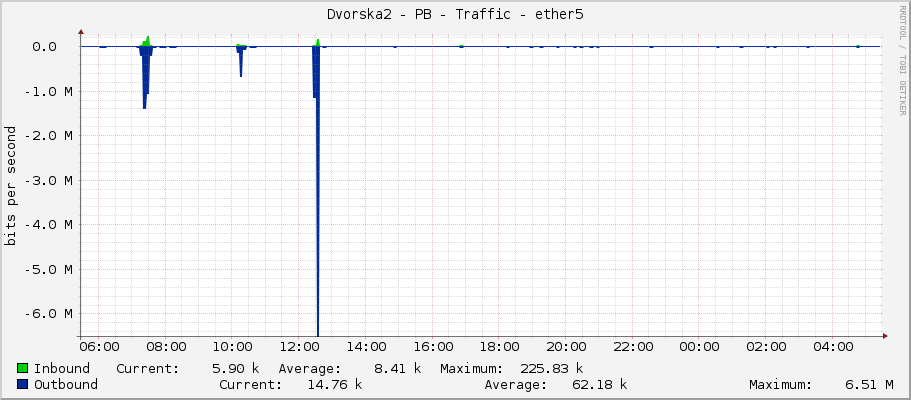Click the inbound current value '5.90 k'
Image resolution: width=911 pixels, height=400 pixels.
coord(235,369)
